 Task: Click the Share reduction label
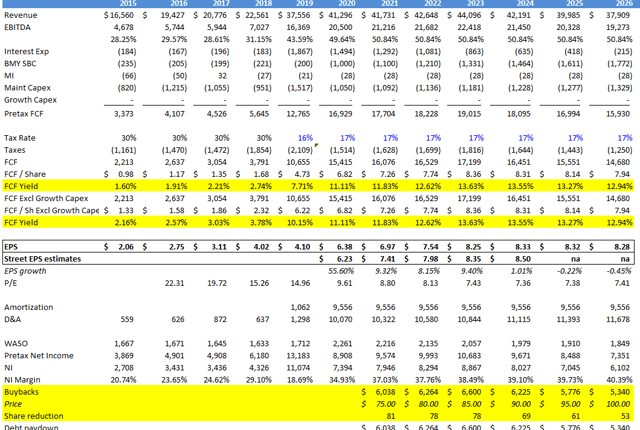point(33,416)
